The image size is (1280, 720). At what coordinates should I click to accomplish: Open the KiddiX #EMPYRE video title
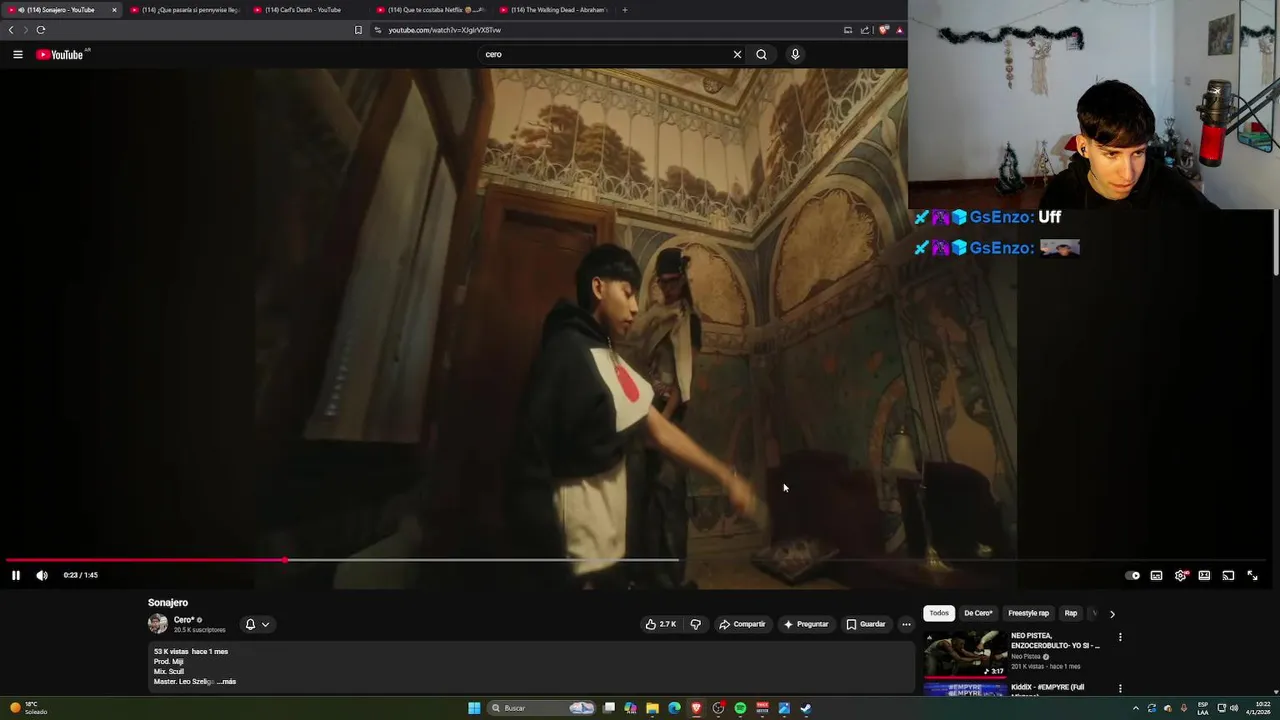(1047, 688)
